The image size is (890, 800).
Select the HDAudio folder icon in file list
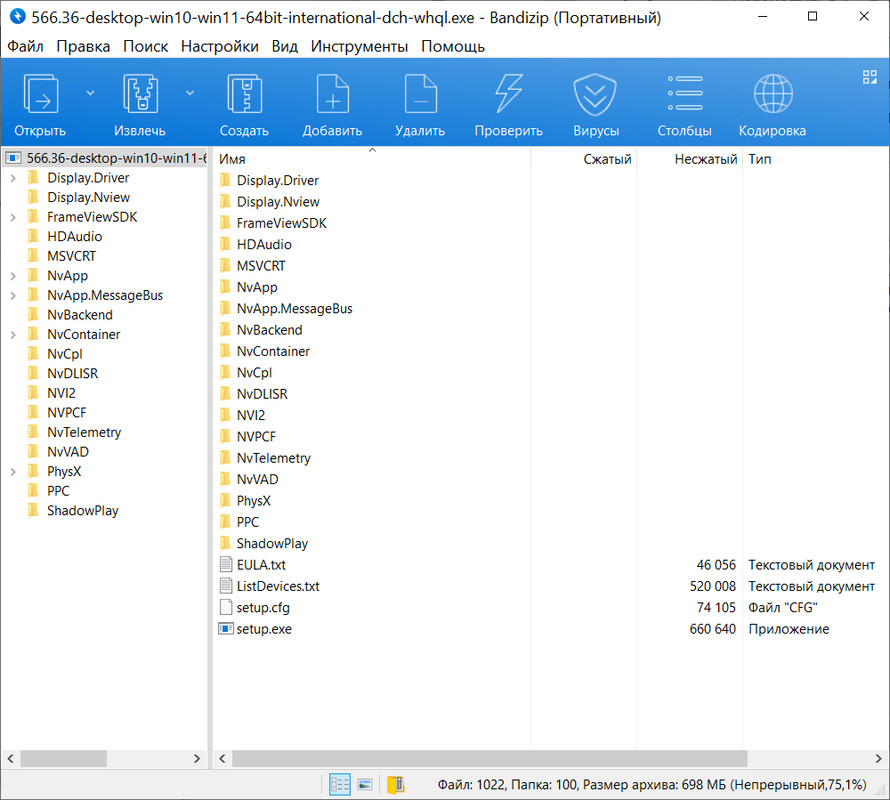(x=225, y=244)
